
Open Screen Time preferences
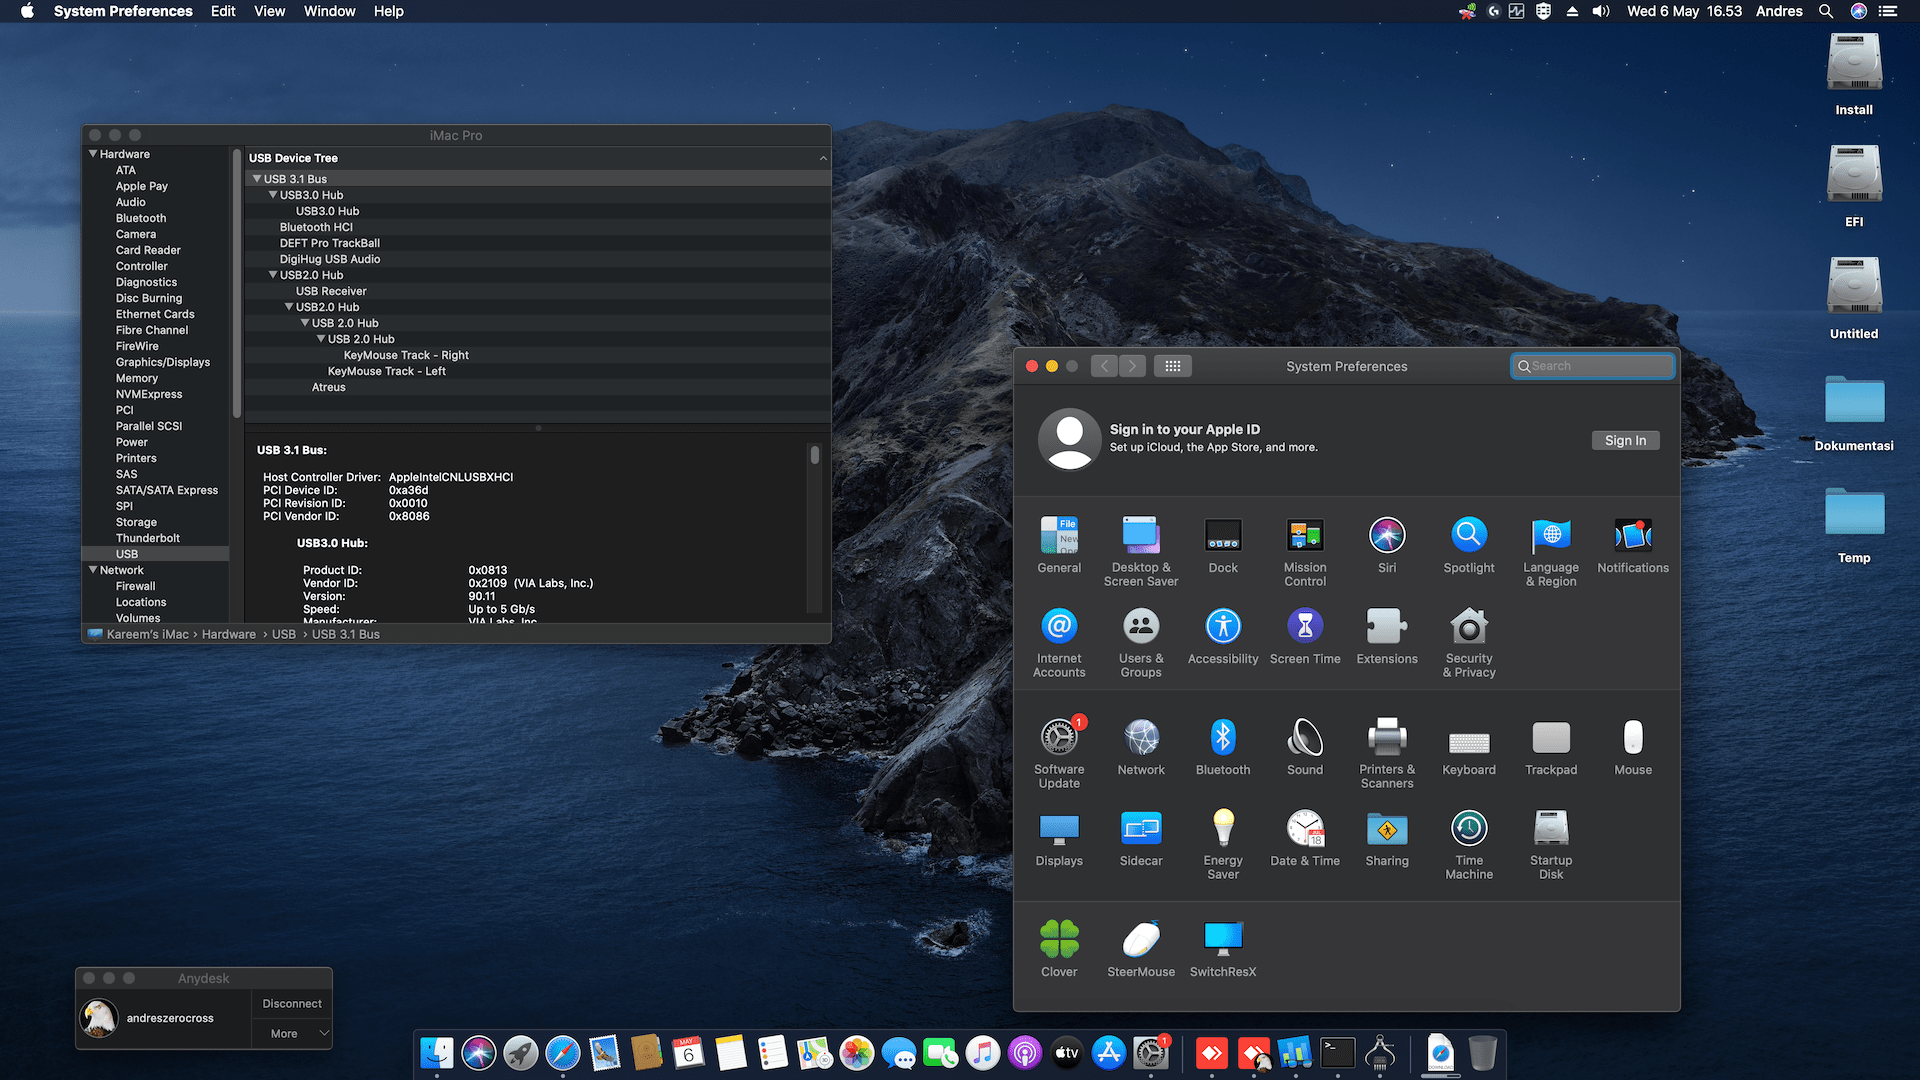pyautogui.click(x=1305, y=636)
